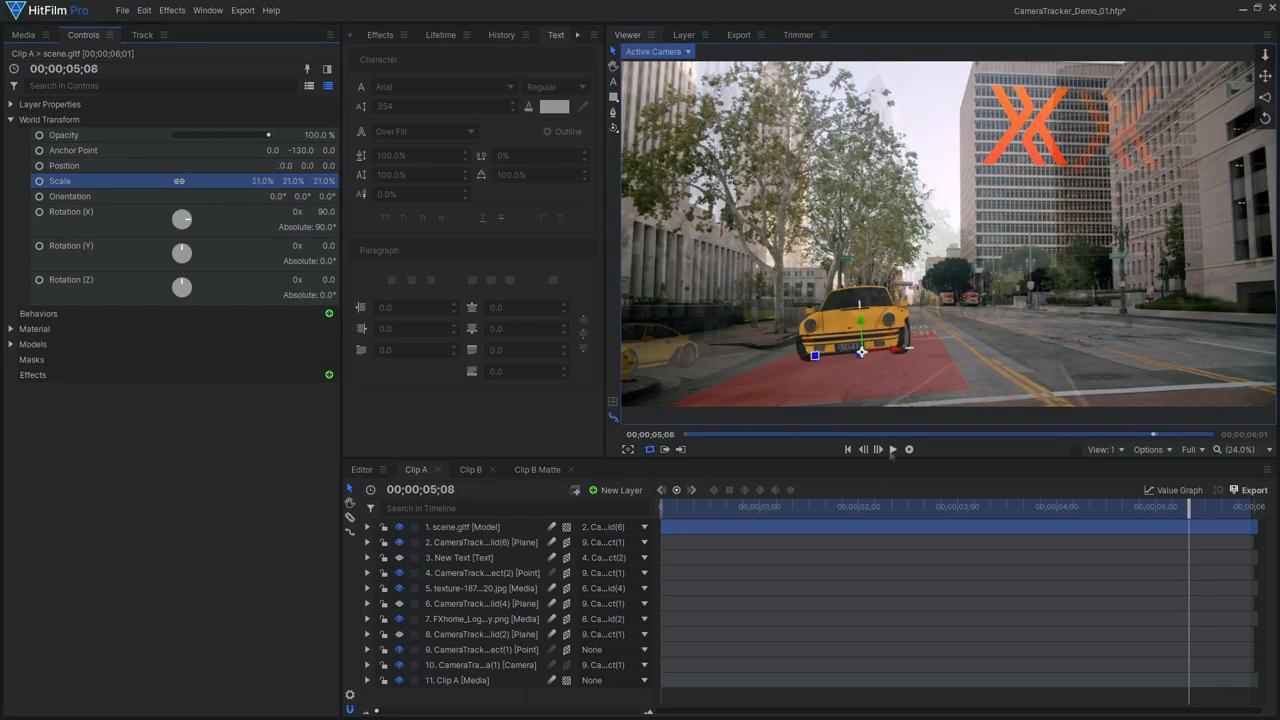The image size is (1280, 720).
Task: Hide the texture-187...20.jpg layer
Action: point(399,588)
